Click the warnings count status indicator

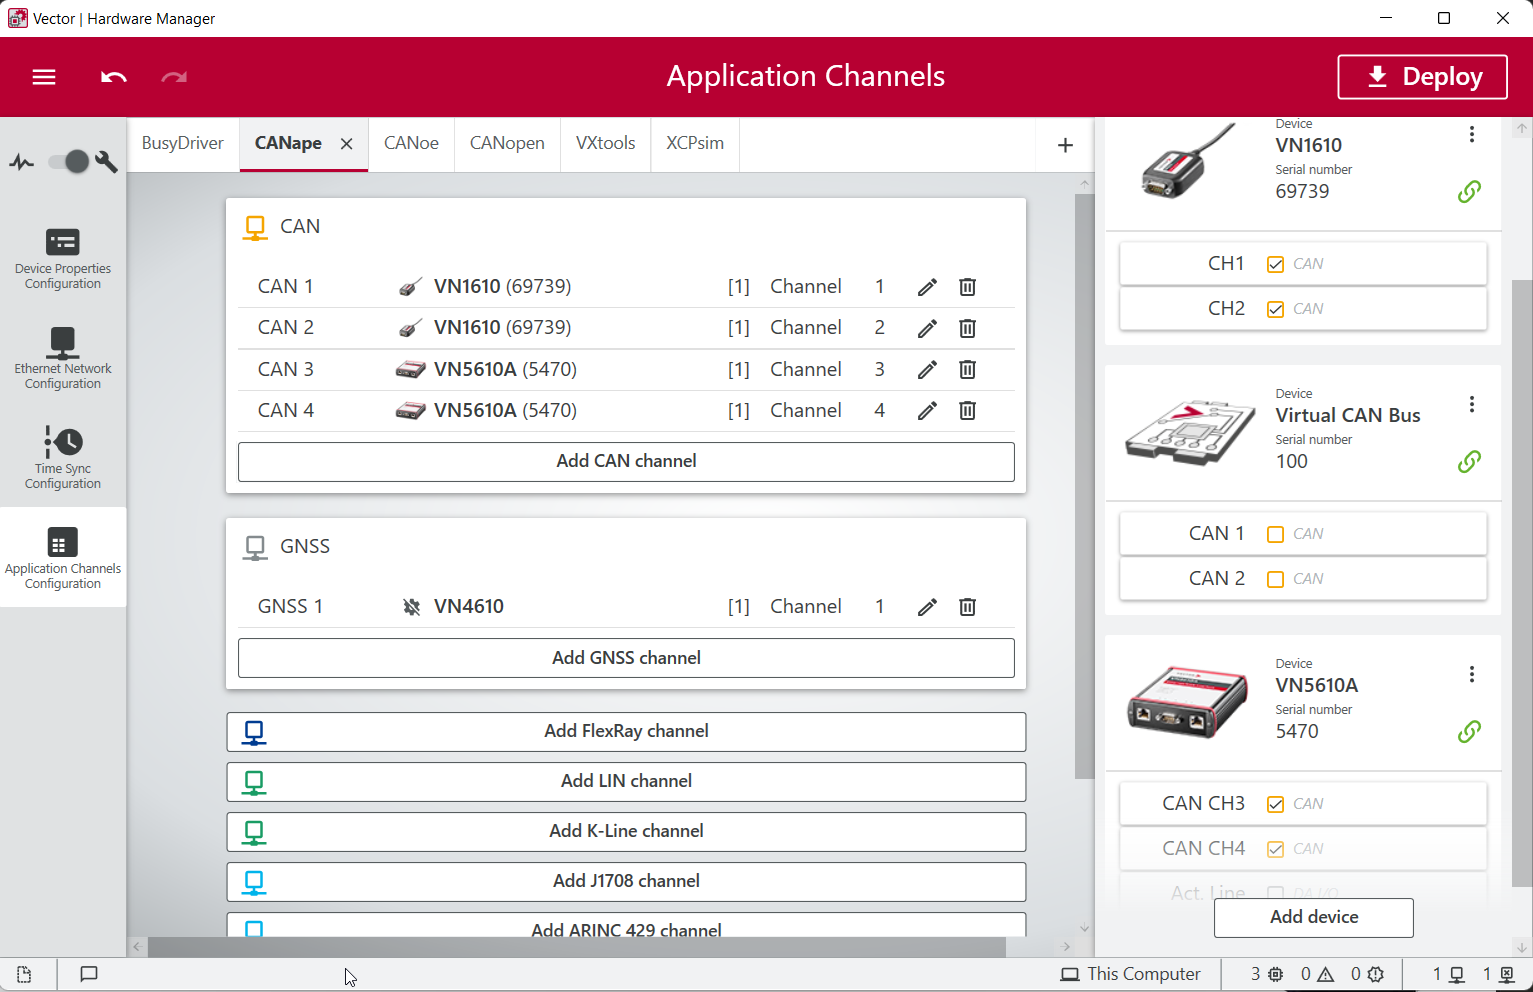(x=1317, y=974)
